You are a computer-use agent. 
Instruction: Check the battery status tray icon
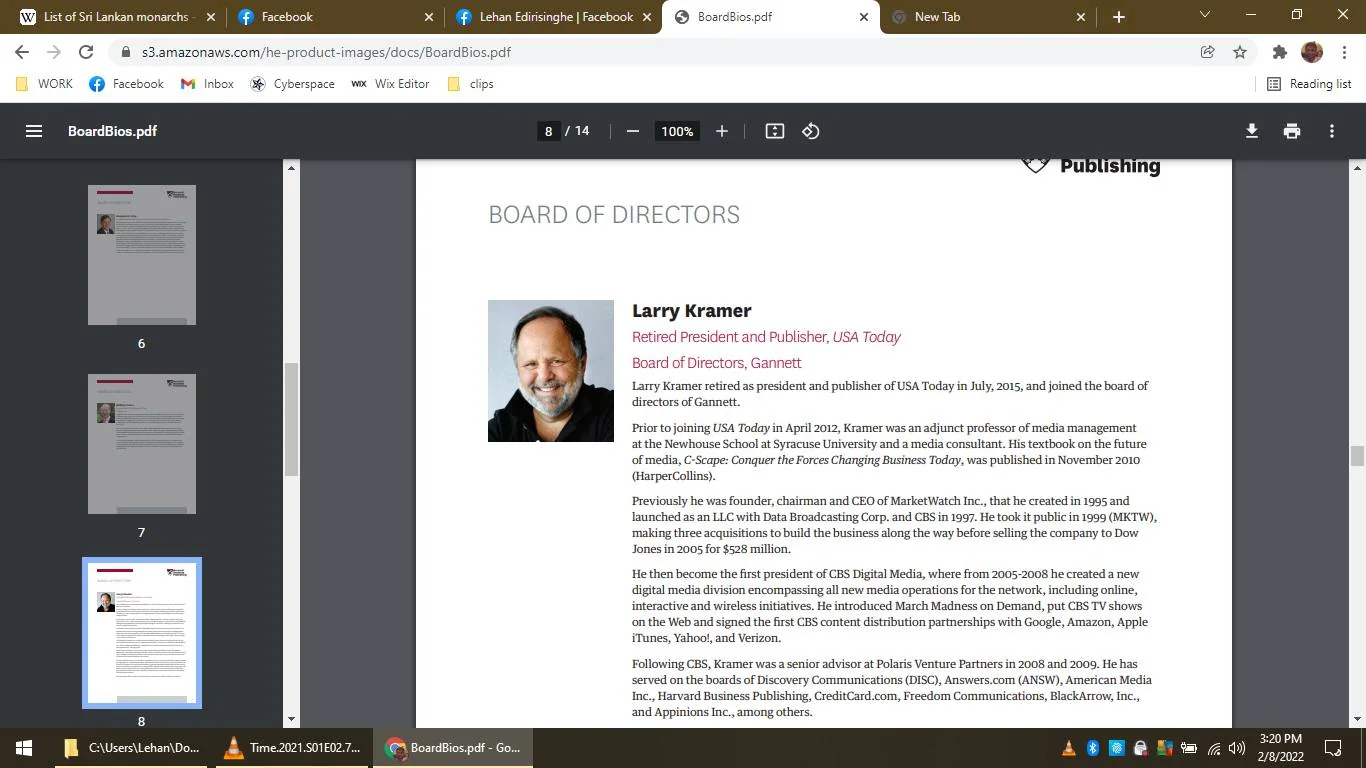coord(1189,748)
